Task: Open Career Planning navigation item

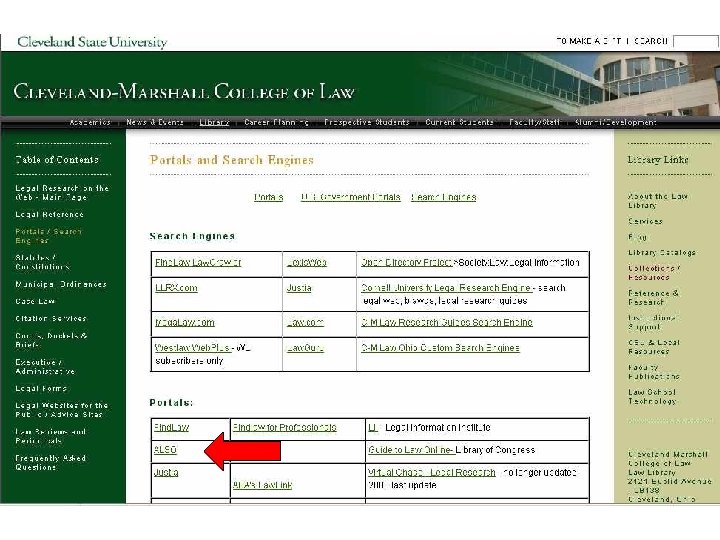Action: [x=276, y=122]
